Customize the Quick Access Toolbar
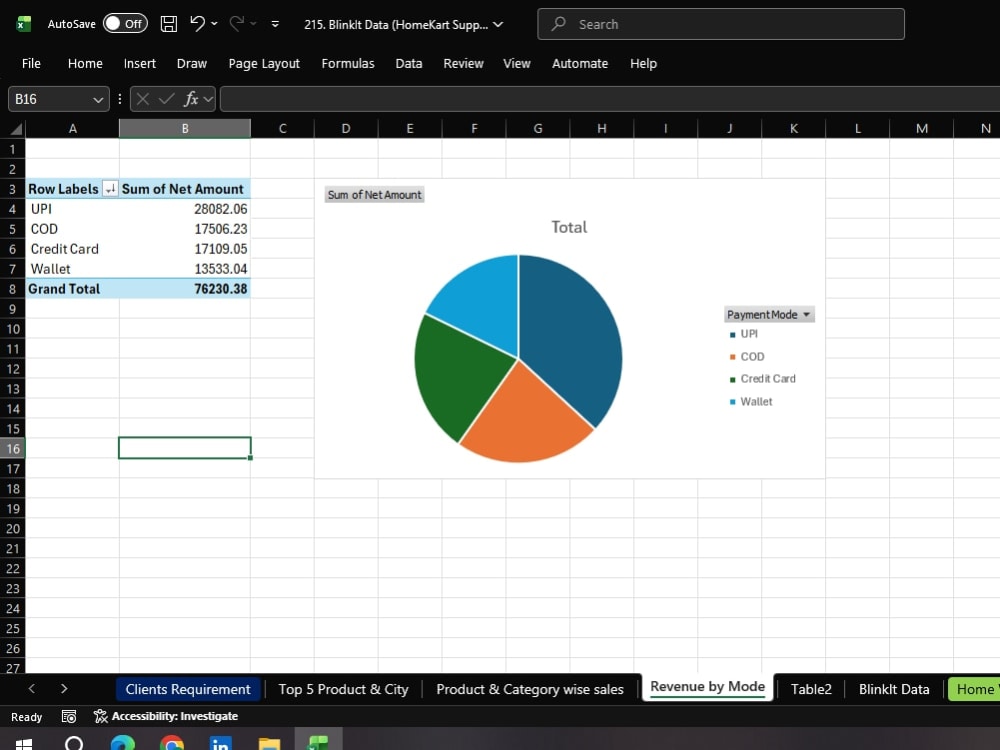The height and width of the screenshot is (750, 1000). pyautogui.click(x=275, y=24)
